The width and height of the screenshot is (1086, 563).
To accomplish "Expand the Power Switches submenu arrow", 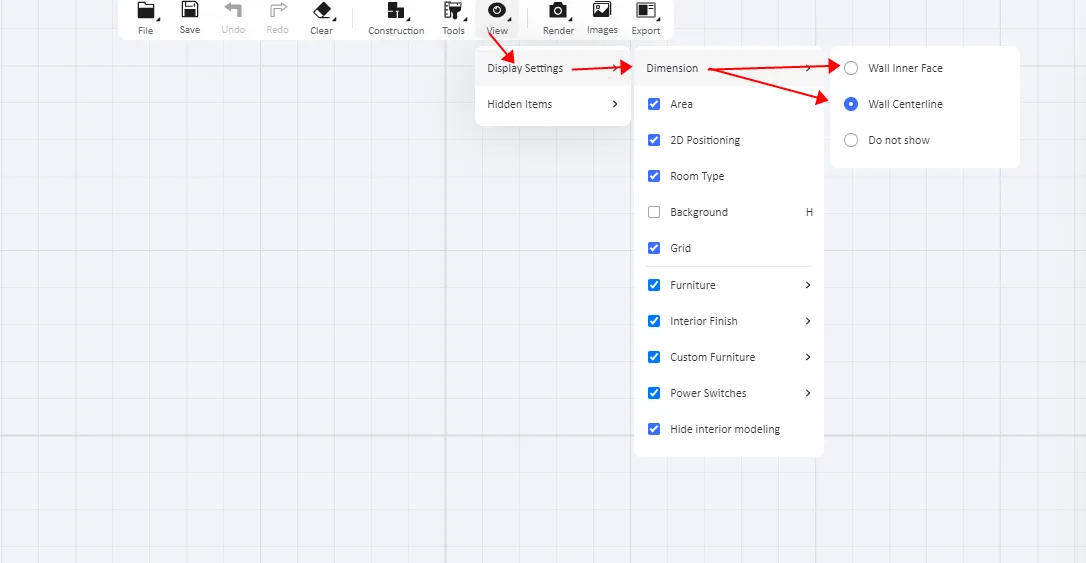I will click(808, 393).
